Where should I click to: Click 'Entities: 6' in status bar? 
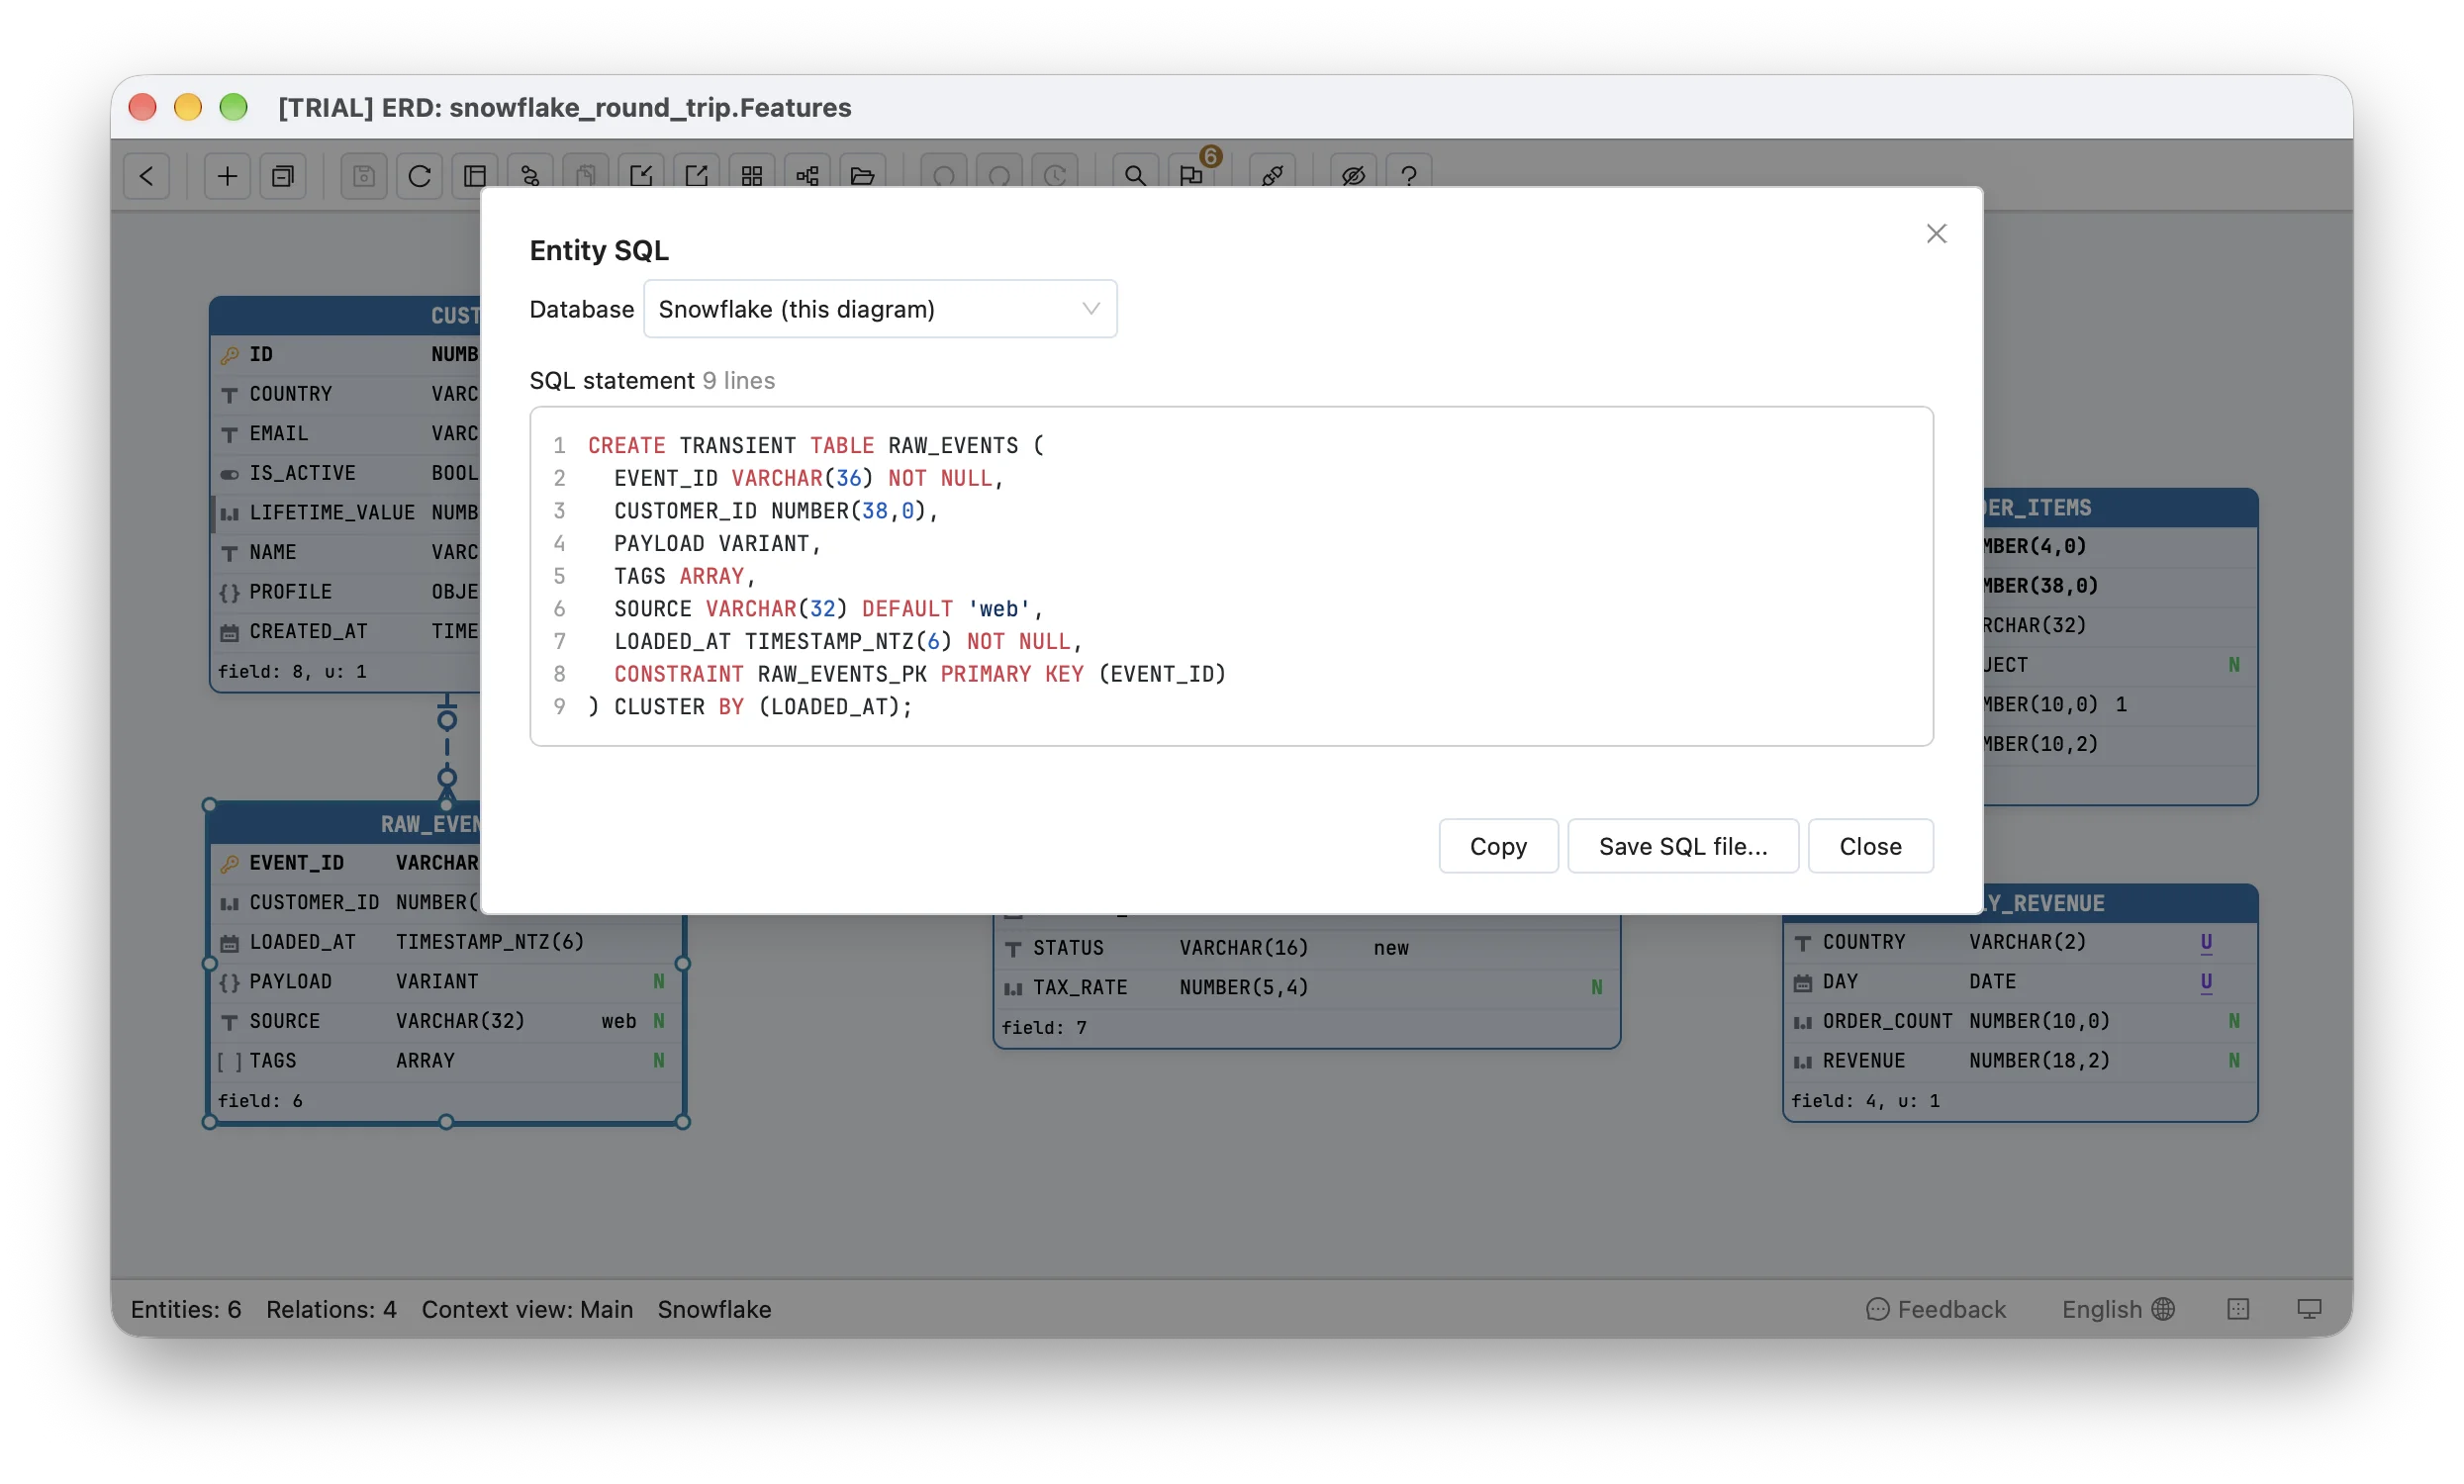[186, 1309]
